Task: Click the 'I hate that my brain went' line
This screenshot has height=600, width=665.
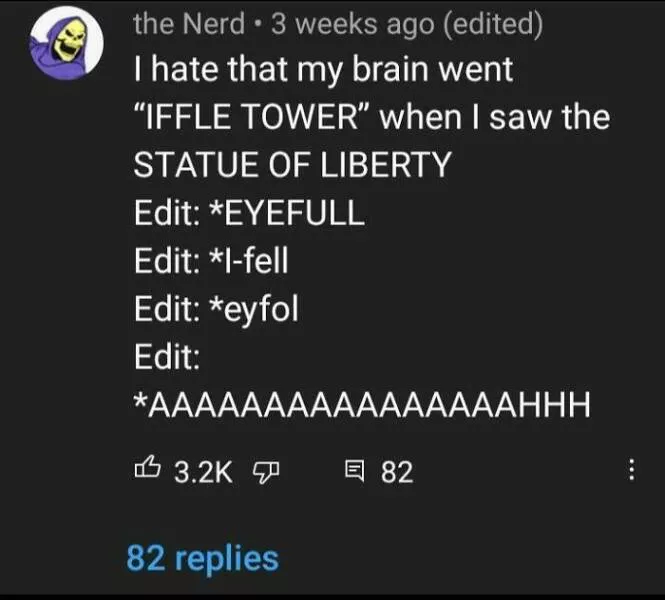Action: (x=321, y=70)
